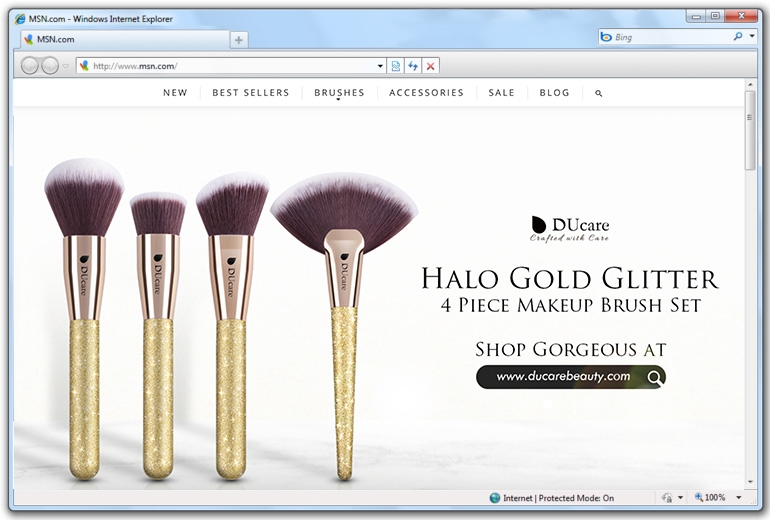
Task: Expand the address bar URL history dropdown
Action: pos(380,66)
